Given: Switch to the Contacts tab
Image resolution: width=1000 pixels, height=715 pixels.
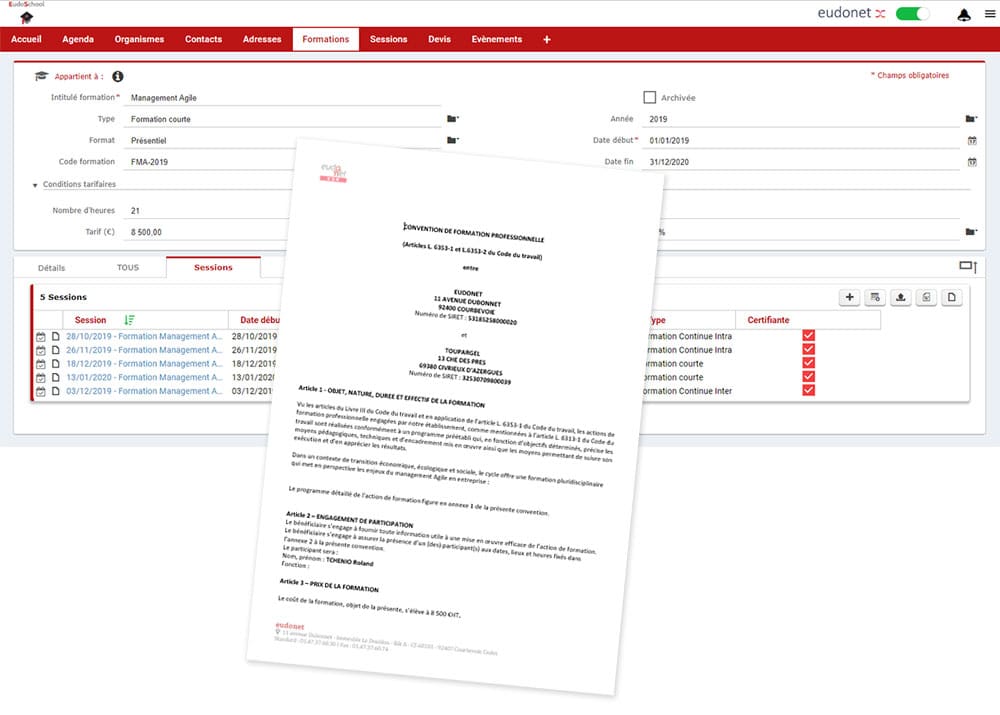Looking at the screenshot, I should (203, 39).
